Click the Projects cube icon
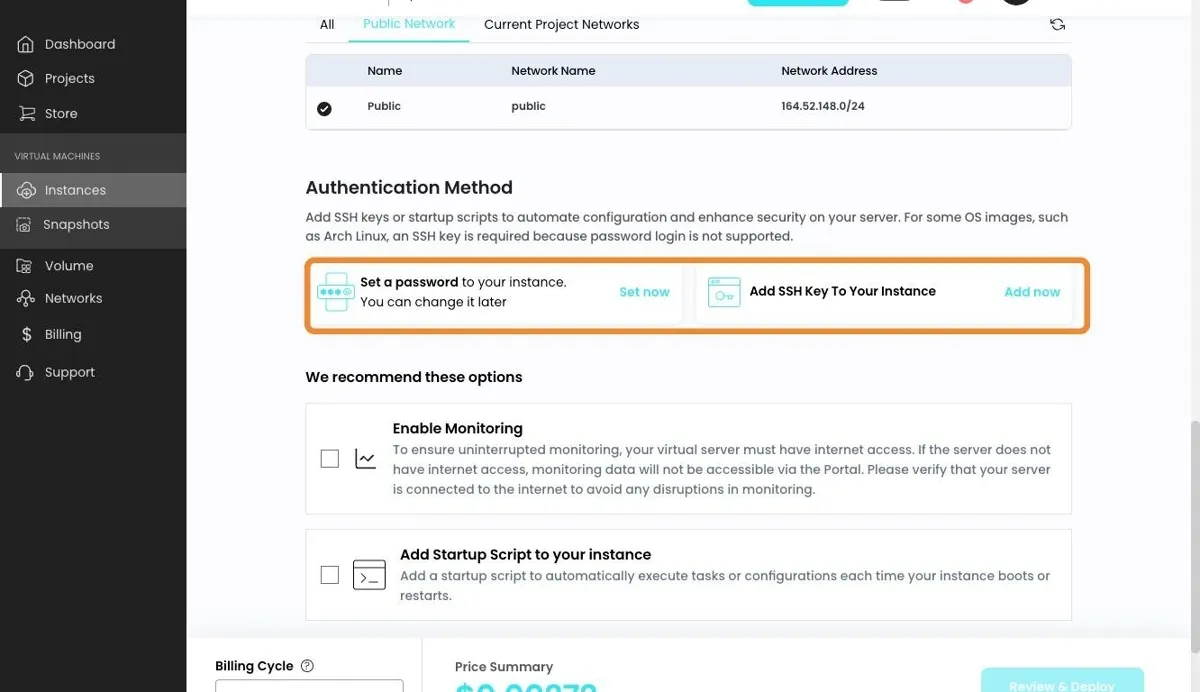This screenshot has height=692, width=1200. pos(26,78)
